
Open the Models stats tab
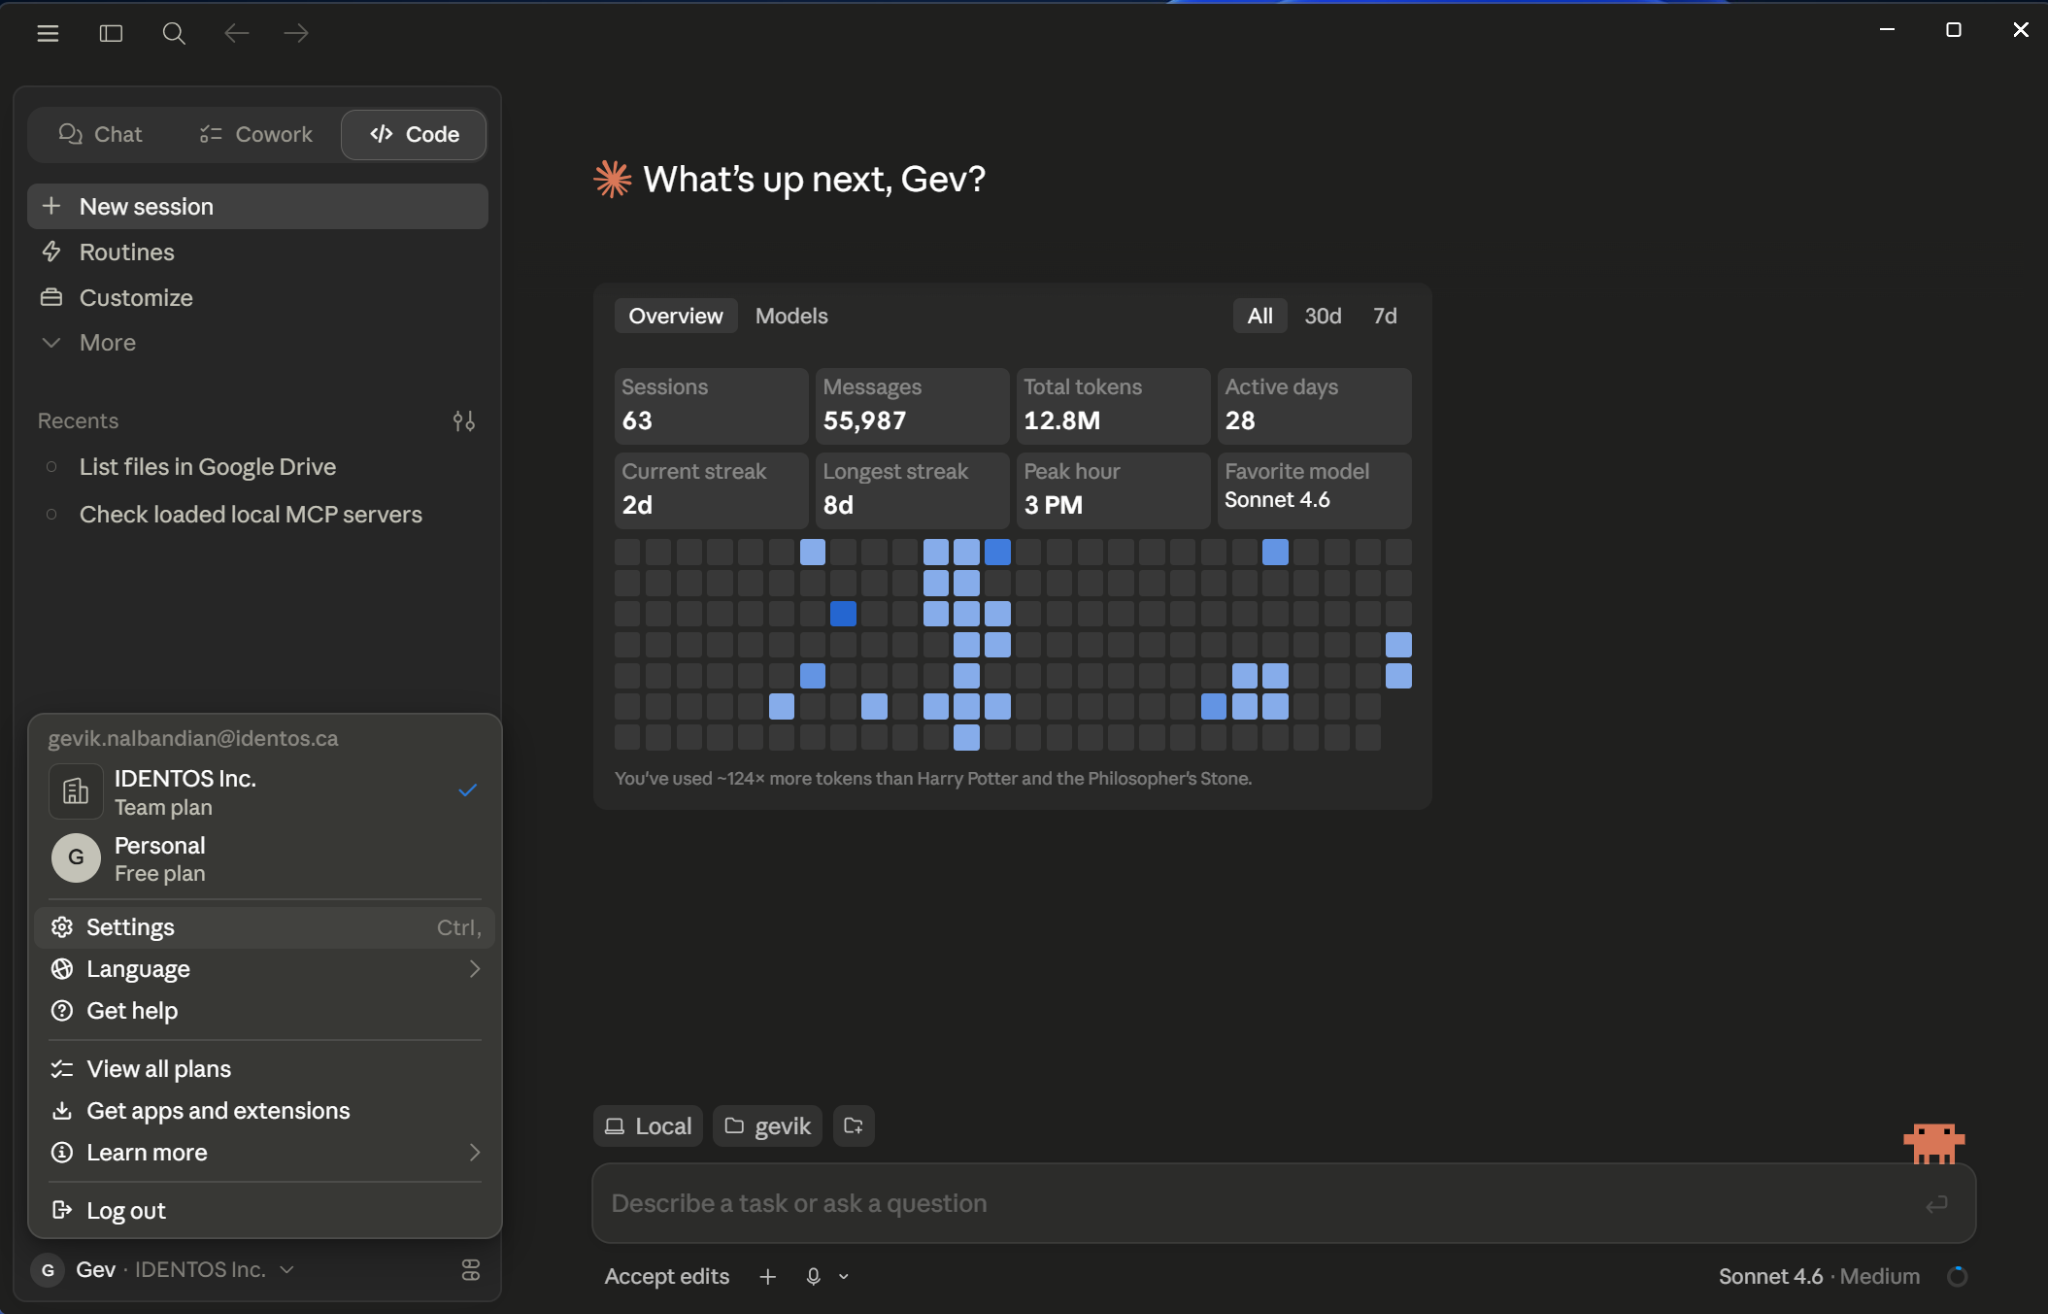click(x=791, y=316)
